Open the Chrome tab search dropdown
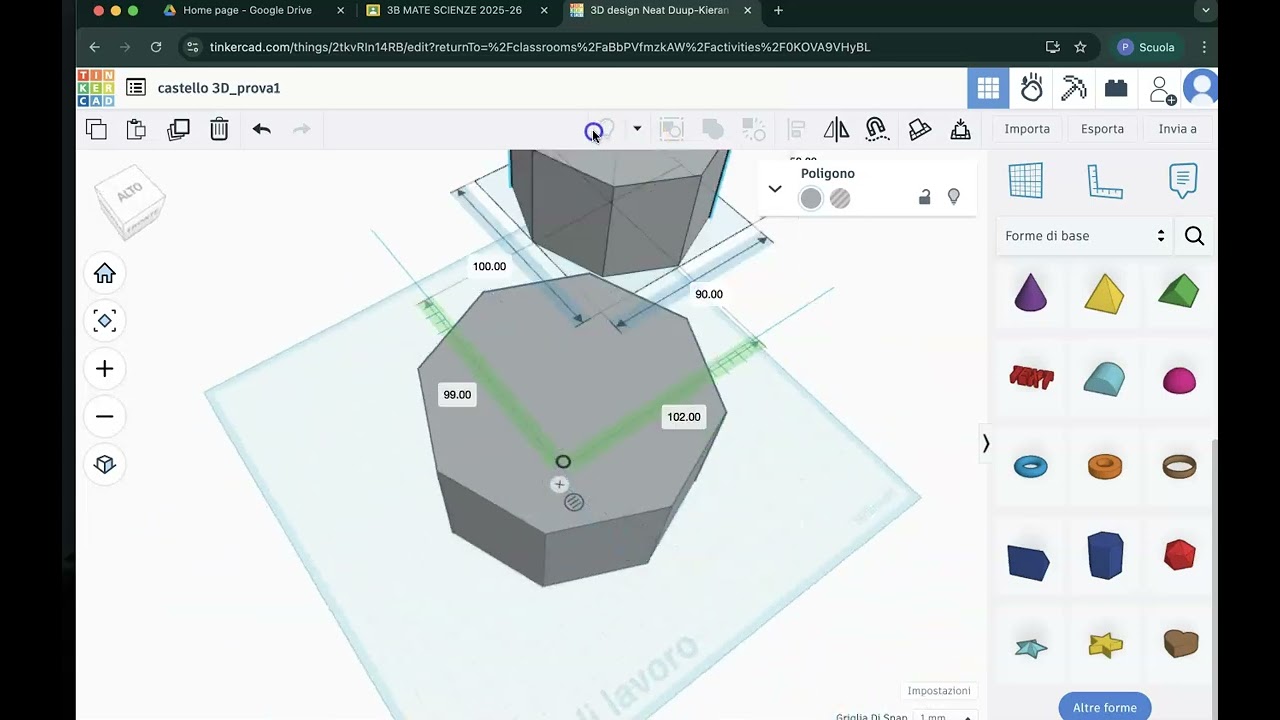Screen dimensions: 1280x720 [x=1205, y=10]
